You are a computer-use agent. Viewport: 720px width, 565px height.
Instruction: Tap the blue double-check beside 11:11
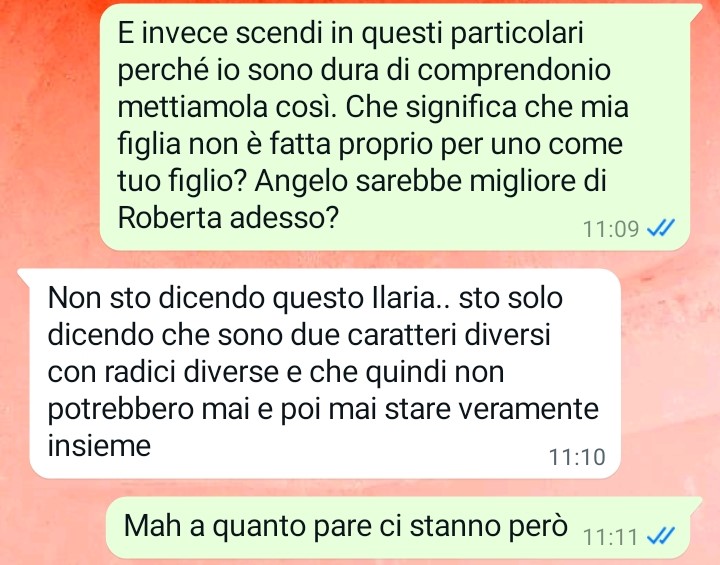click(661, 536)
